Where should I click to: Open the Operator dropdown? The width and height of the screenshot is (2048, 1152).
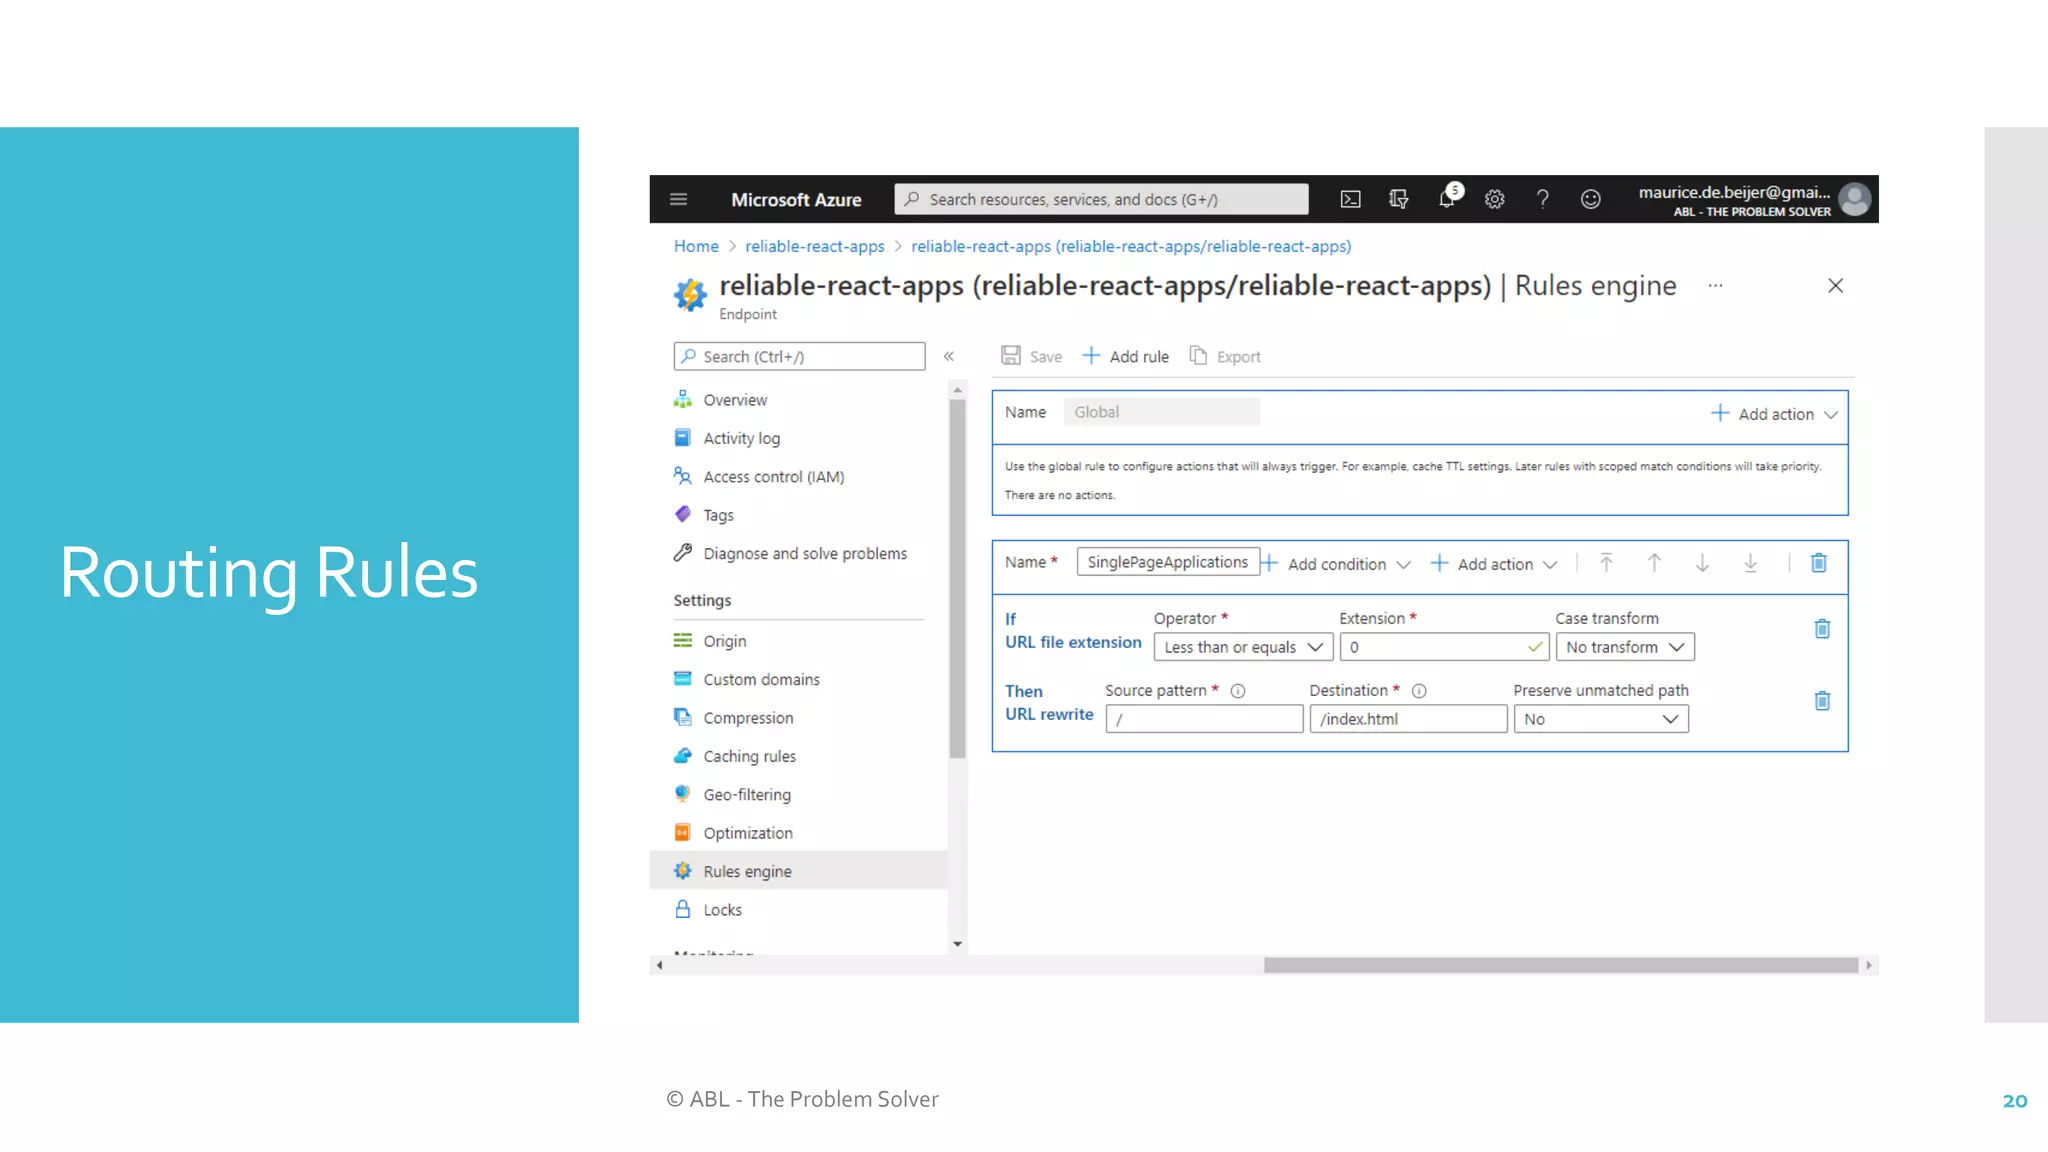(x=1243, y=647)
